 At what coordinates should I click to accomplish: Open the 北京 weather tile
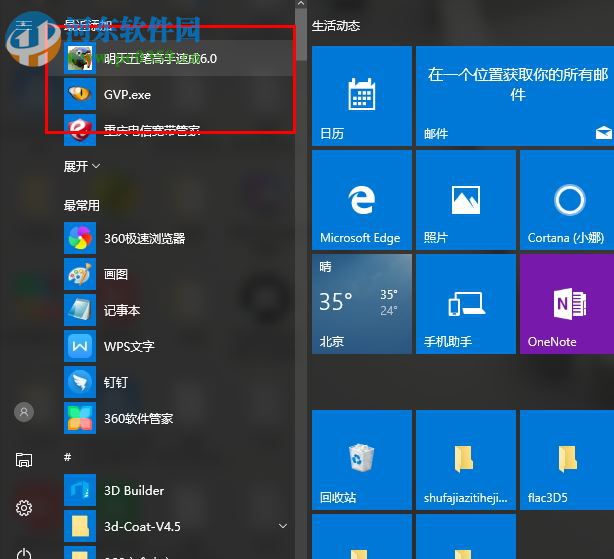[362, 304]
